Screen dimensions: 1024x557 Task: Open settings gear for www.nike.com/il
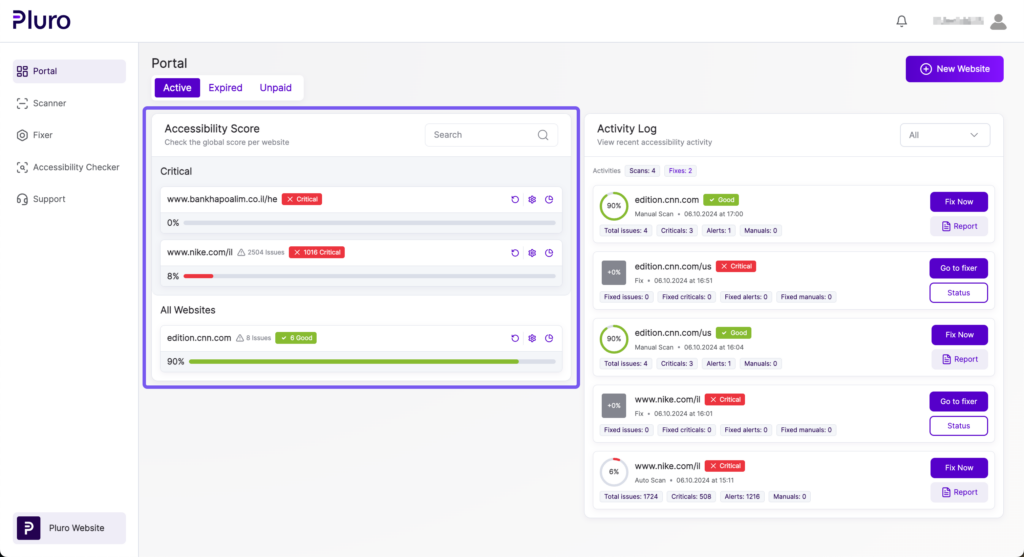[x=532, y=252]
